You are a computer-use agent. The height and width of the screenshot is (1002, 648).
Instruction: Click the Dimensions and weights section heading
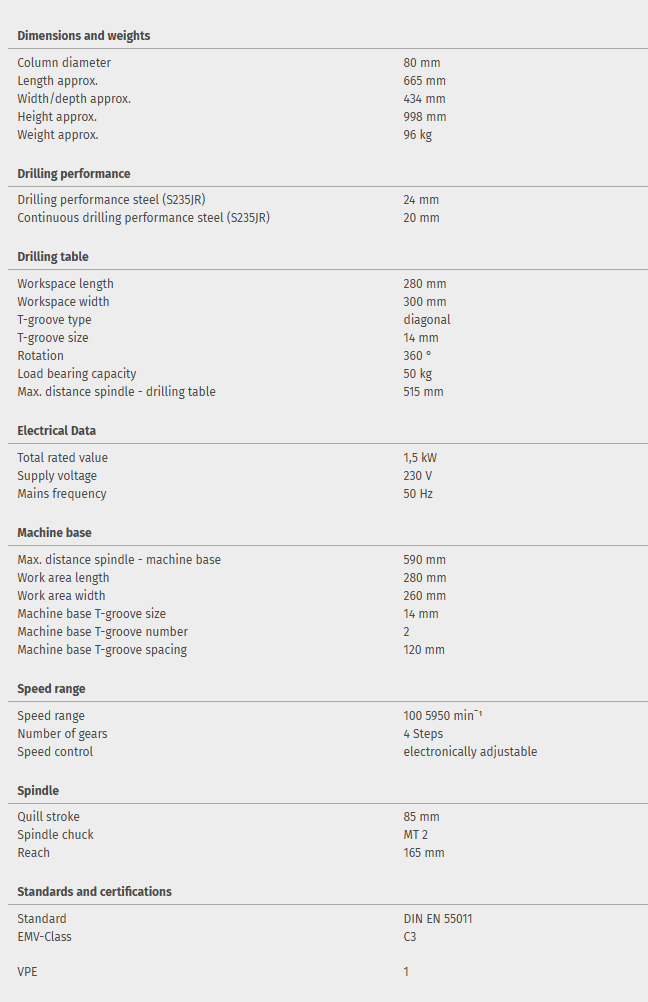point(84,36)
